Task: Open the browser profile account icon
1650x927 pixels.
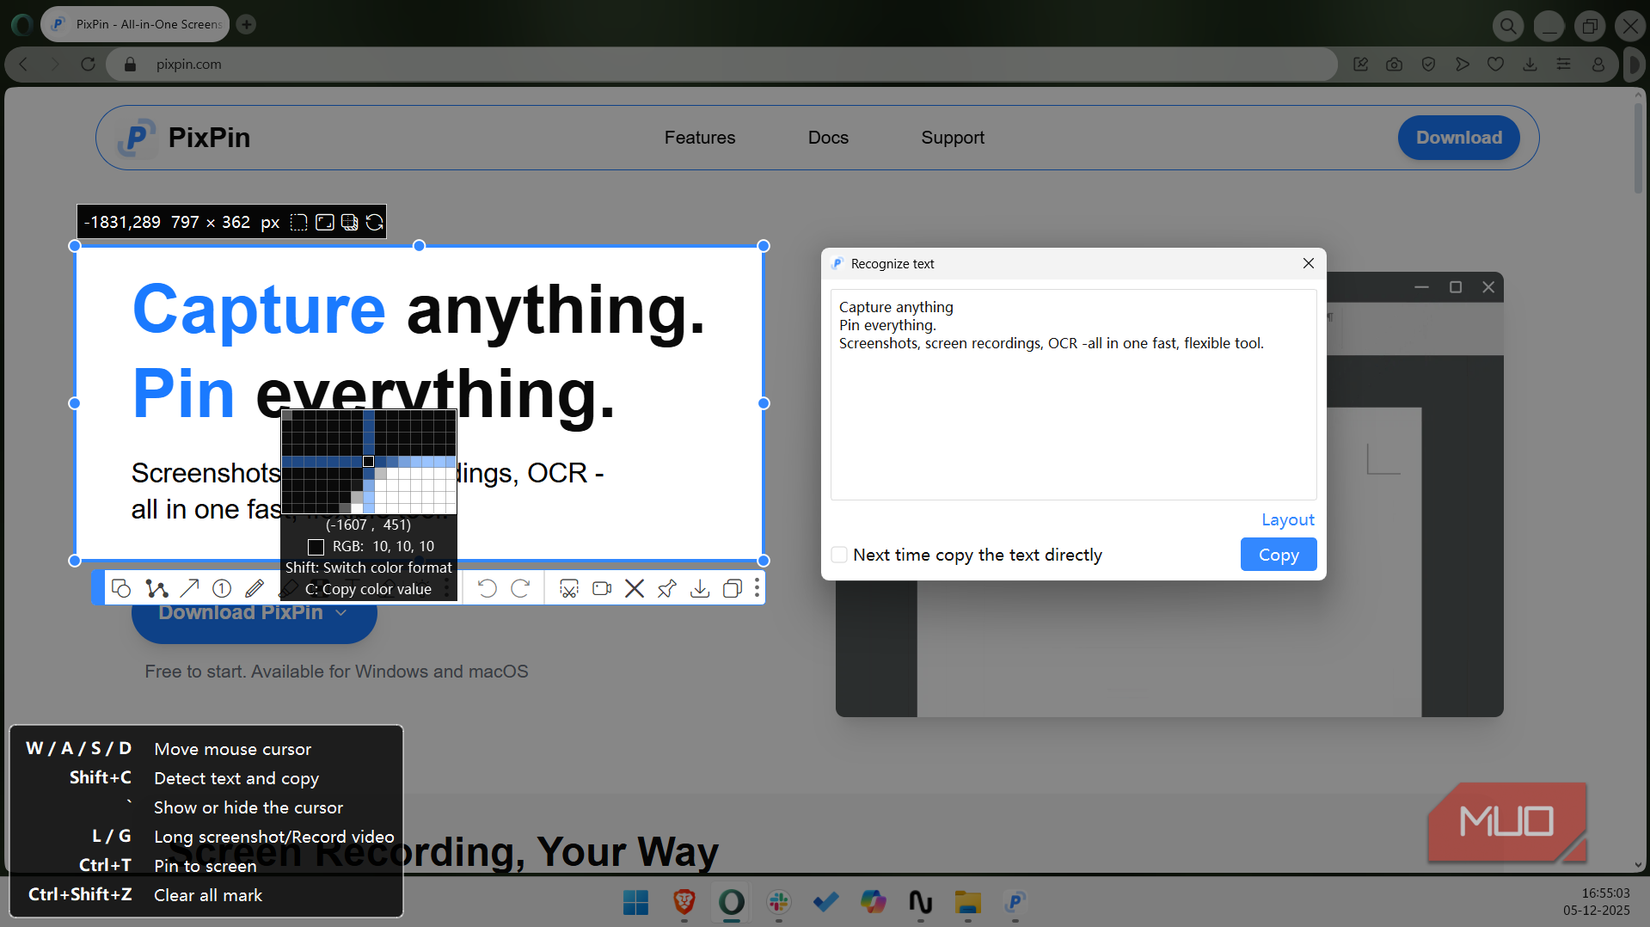Action: point(1598,64)
